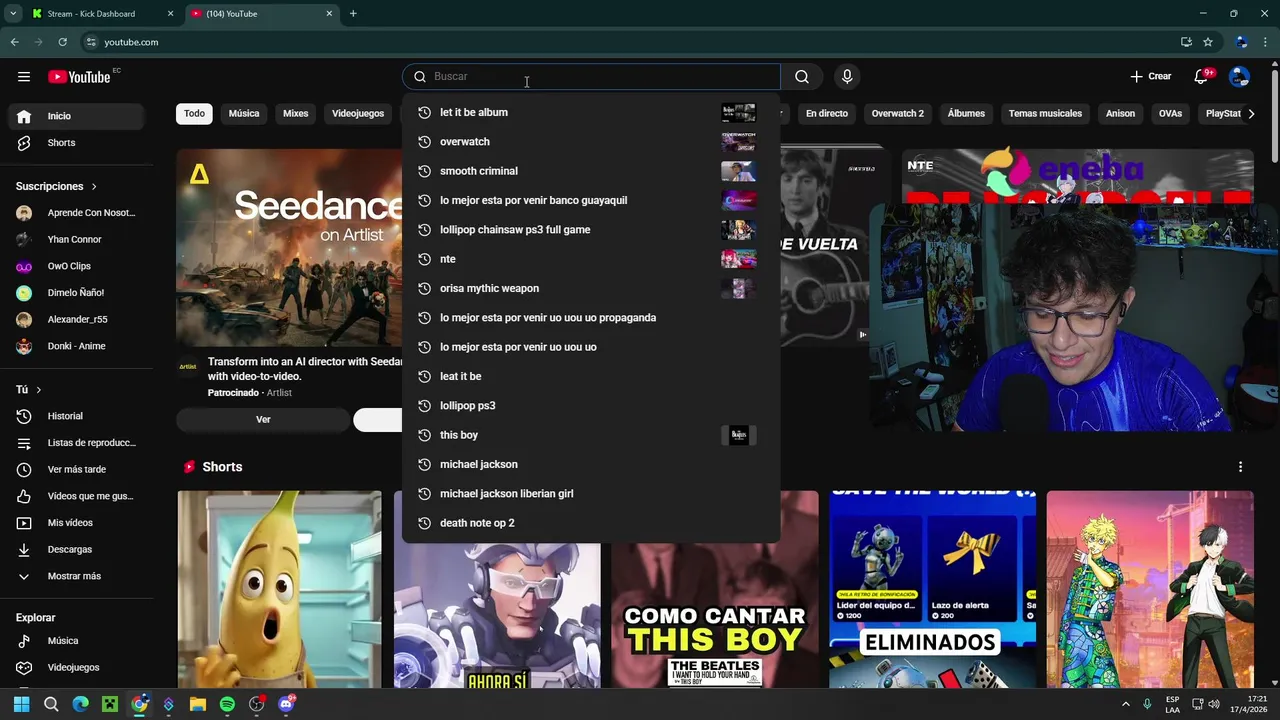Open Ver más tarde
Screen dimensions: 1280x720
(x=78, y=470)
